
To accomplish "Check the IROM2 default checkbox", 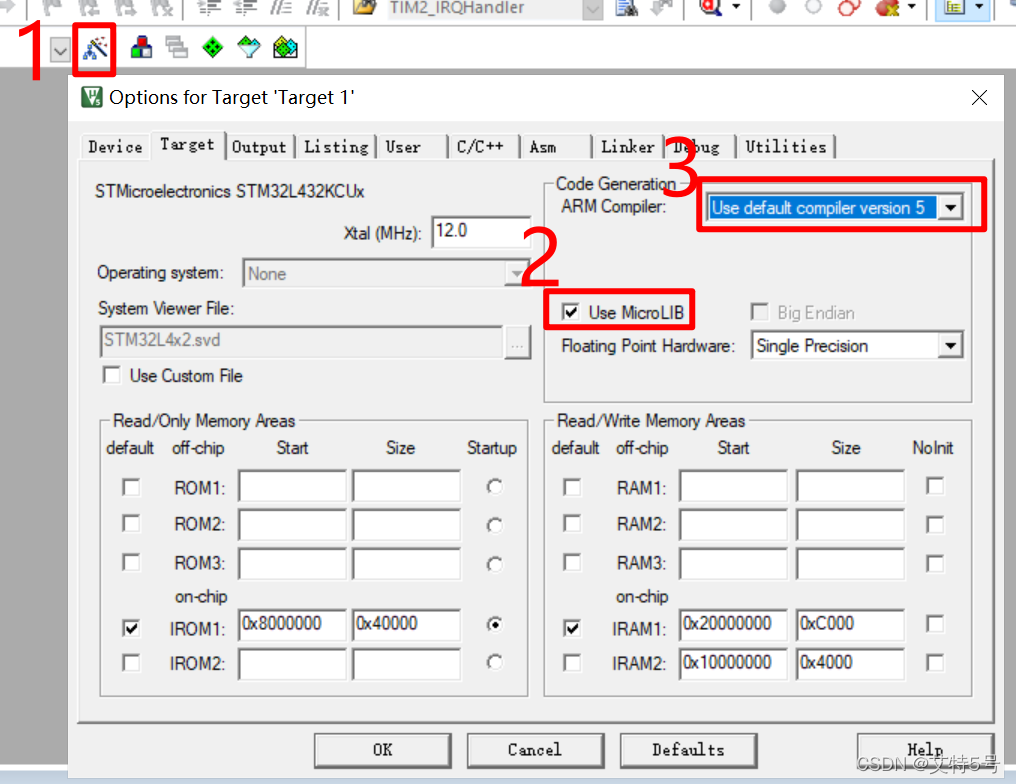I will coord(131,663).
